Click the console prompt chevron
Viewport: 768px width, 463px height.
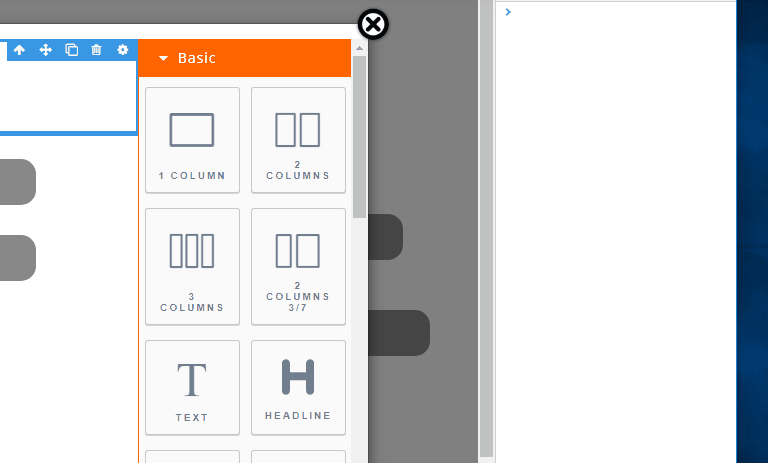click(508, 12)
